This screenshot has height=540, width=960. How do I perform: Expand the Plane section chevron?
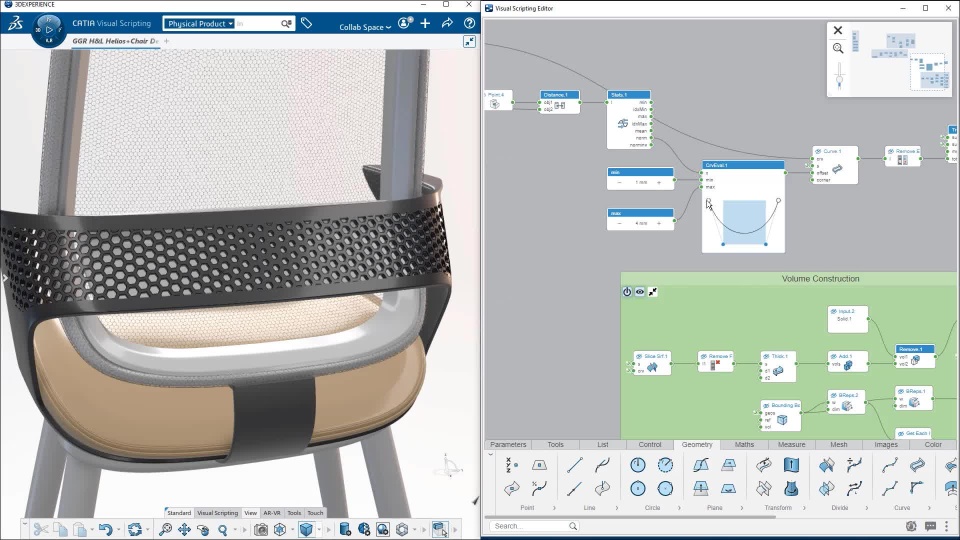click(x=742, y=508)
